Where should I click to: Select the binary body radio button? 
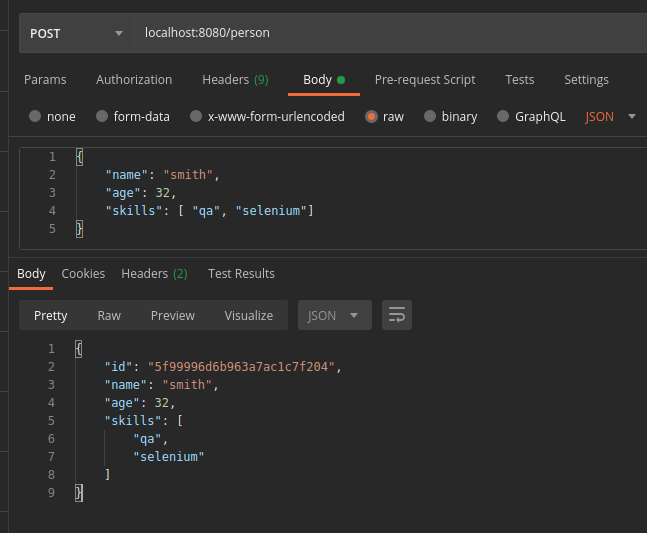click(x=430, y=116)
